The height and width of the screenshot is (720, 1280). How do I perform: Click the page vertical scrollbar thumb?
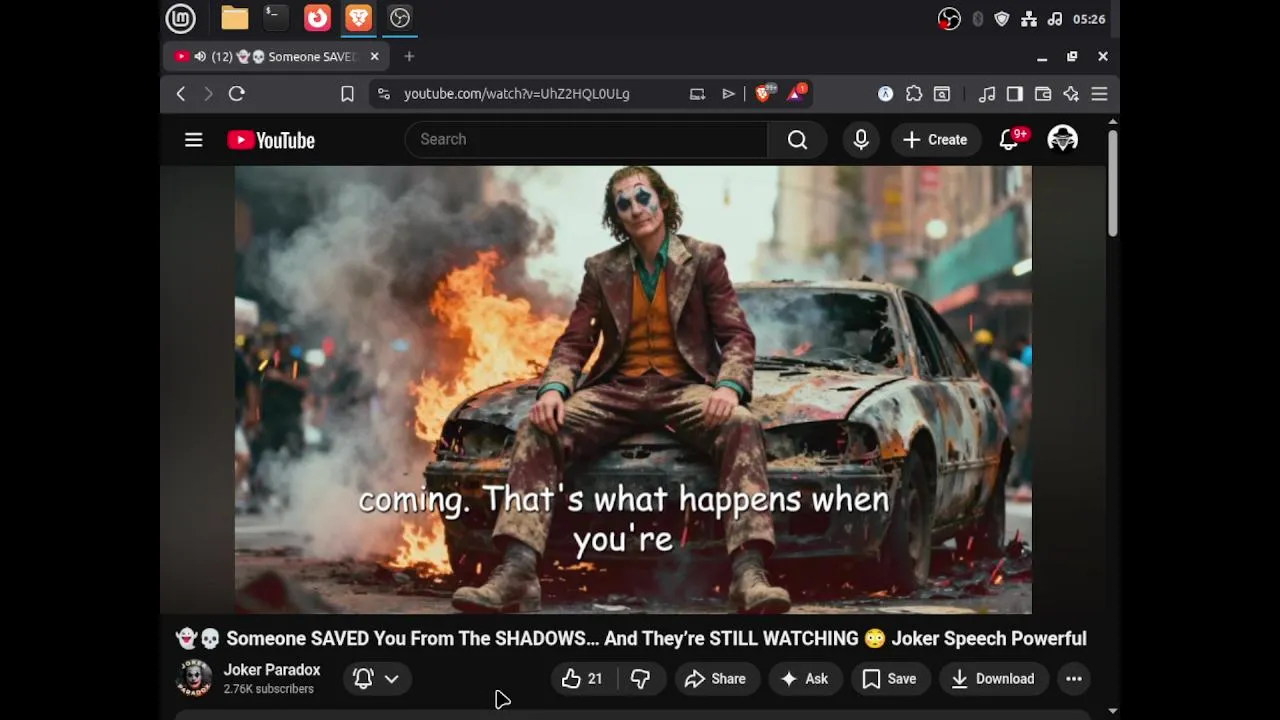coord(1113,183)
